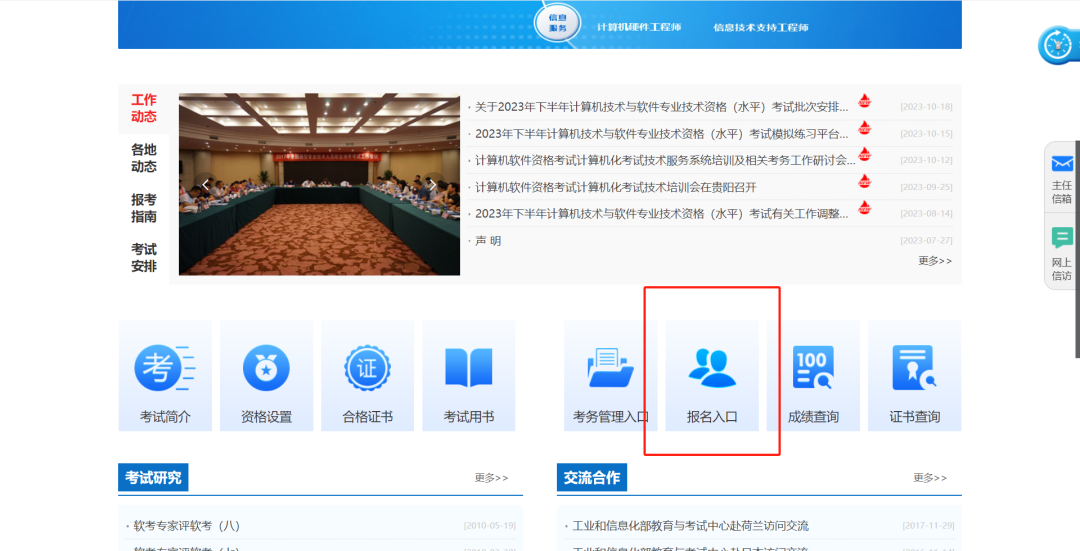Open the 合格证书 badge icon card
Viewport: 1080px width, 551px height.
pyautogui.click(x=368, y=375)
